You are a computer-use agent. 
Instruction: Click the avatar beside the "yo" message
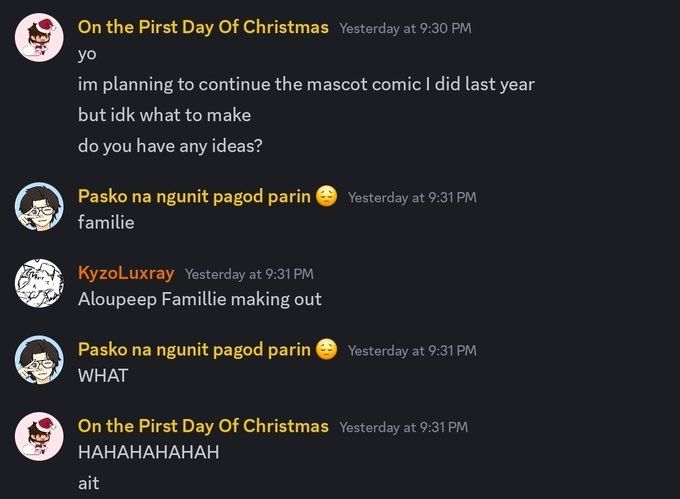[x=39, y=38]
